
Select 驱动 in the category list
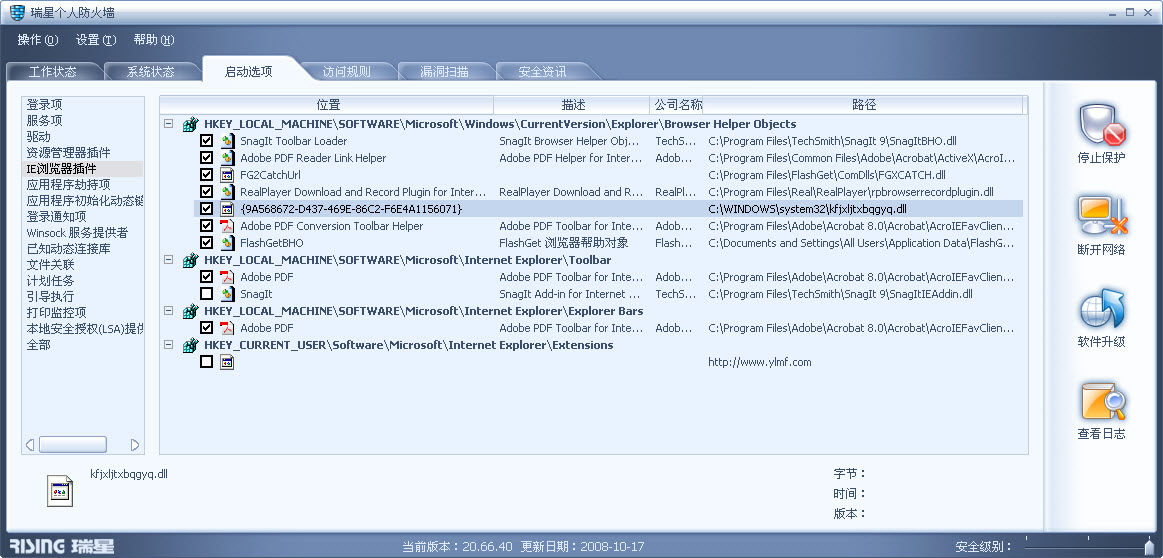coord(39,137)
